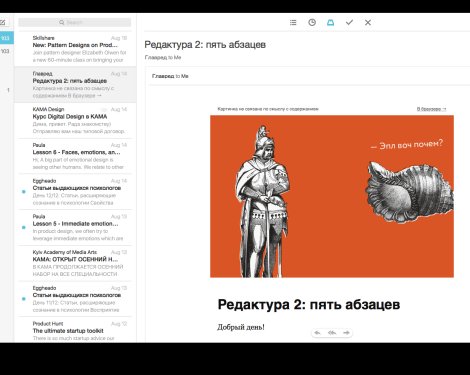Click unread dot on Eggheado Aug 13 email
Image resolution: width=470 pixels, height=375 pixels.
[24, 299]
